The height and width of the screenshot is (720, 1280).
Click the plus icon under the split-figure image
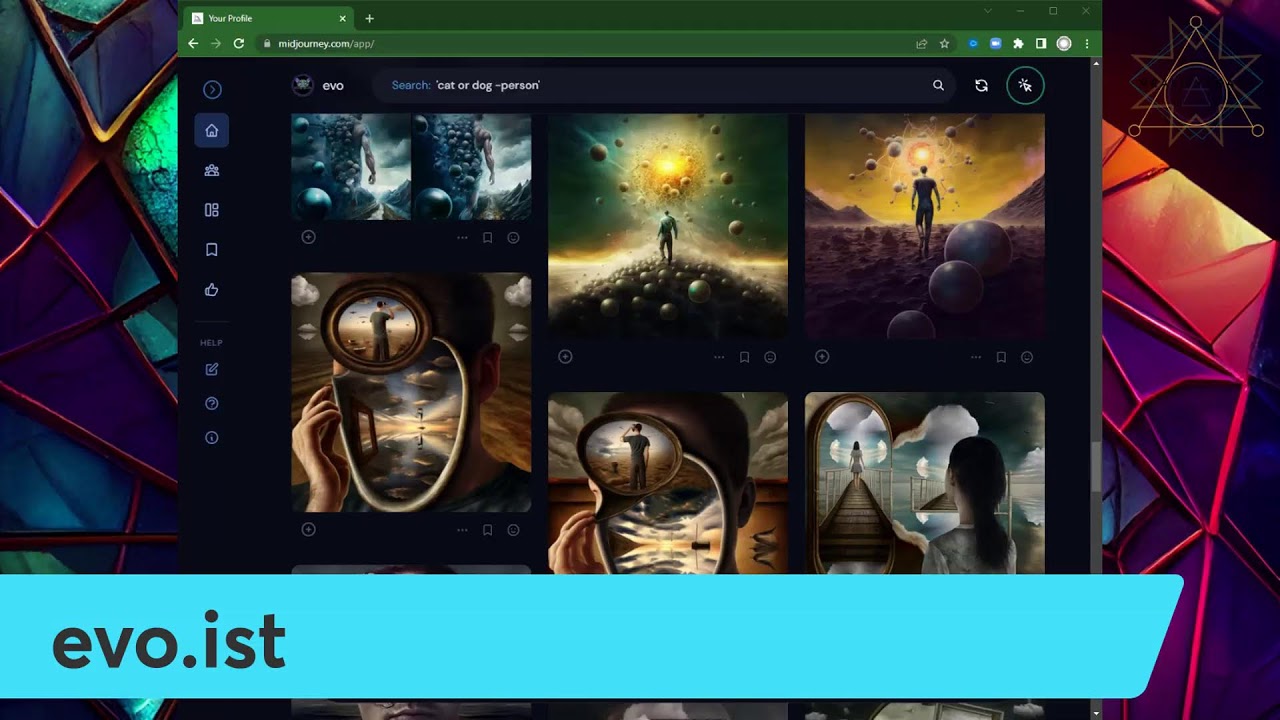point(309,237)
